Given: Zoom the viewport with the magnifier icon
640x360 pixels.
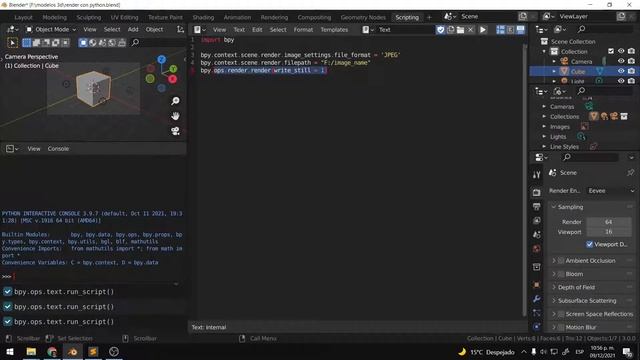Looking at the screenshot, I should tap(176, 101).
